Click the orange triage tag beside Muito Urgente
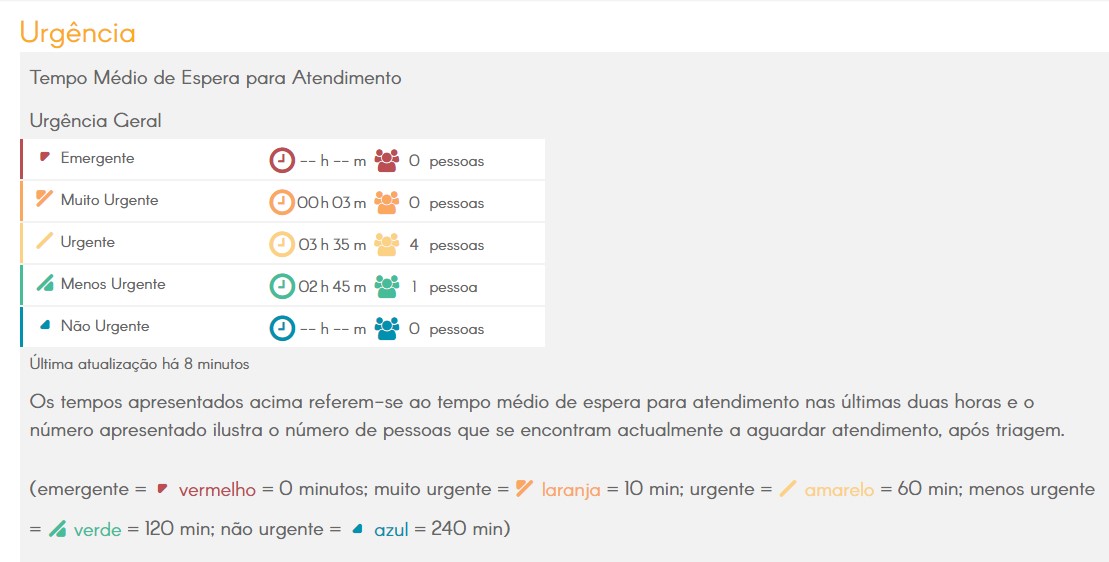This screenshot has height=562, width=1109. click(45, 199)
